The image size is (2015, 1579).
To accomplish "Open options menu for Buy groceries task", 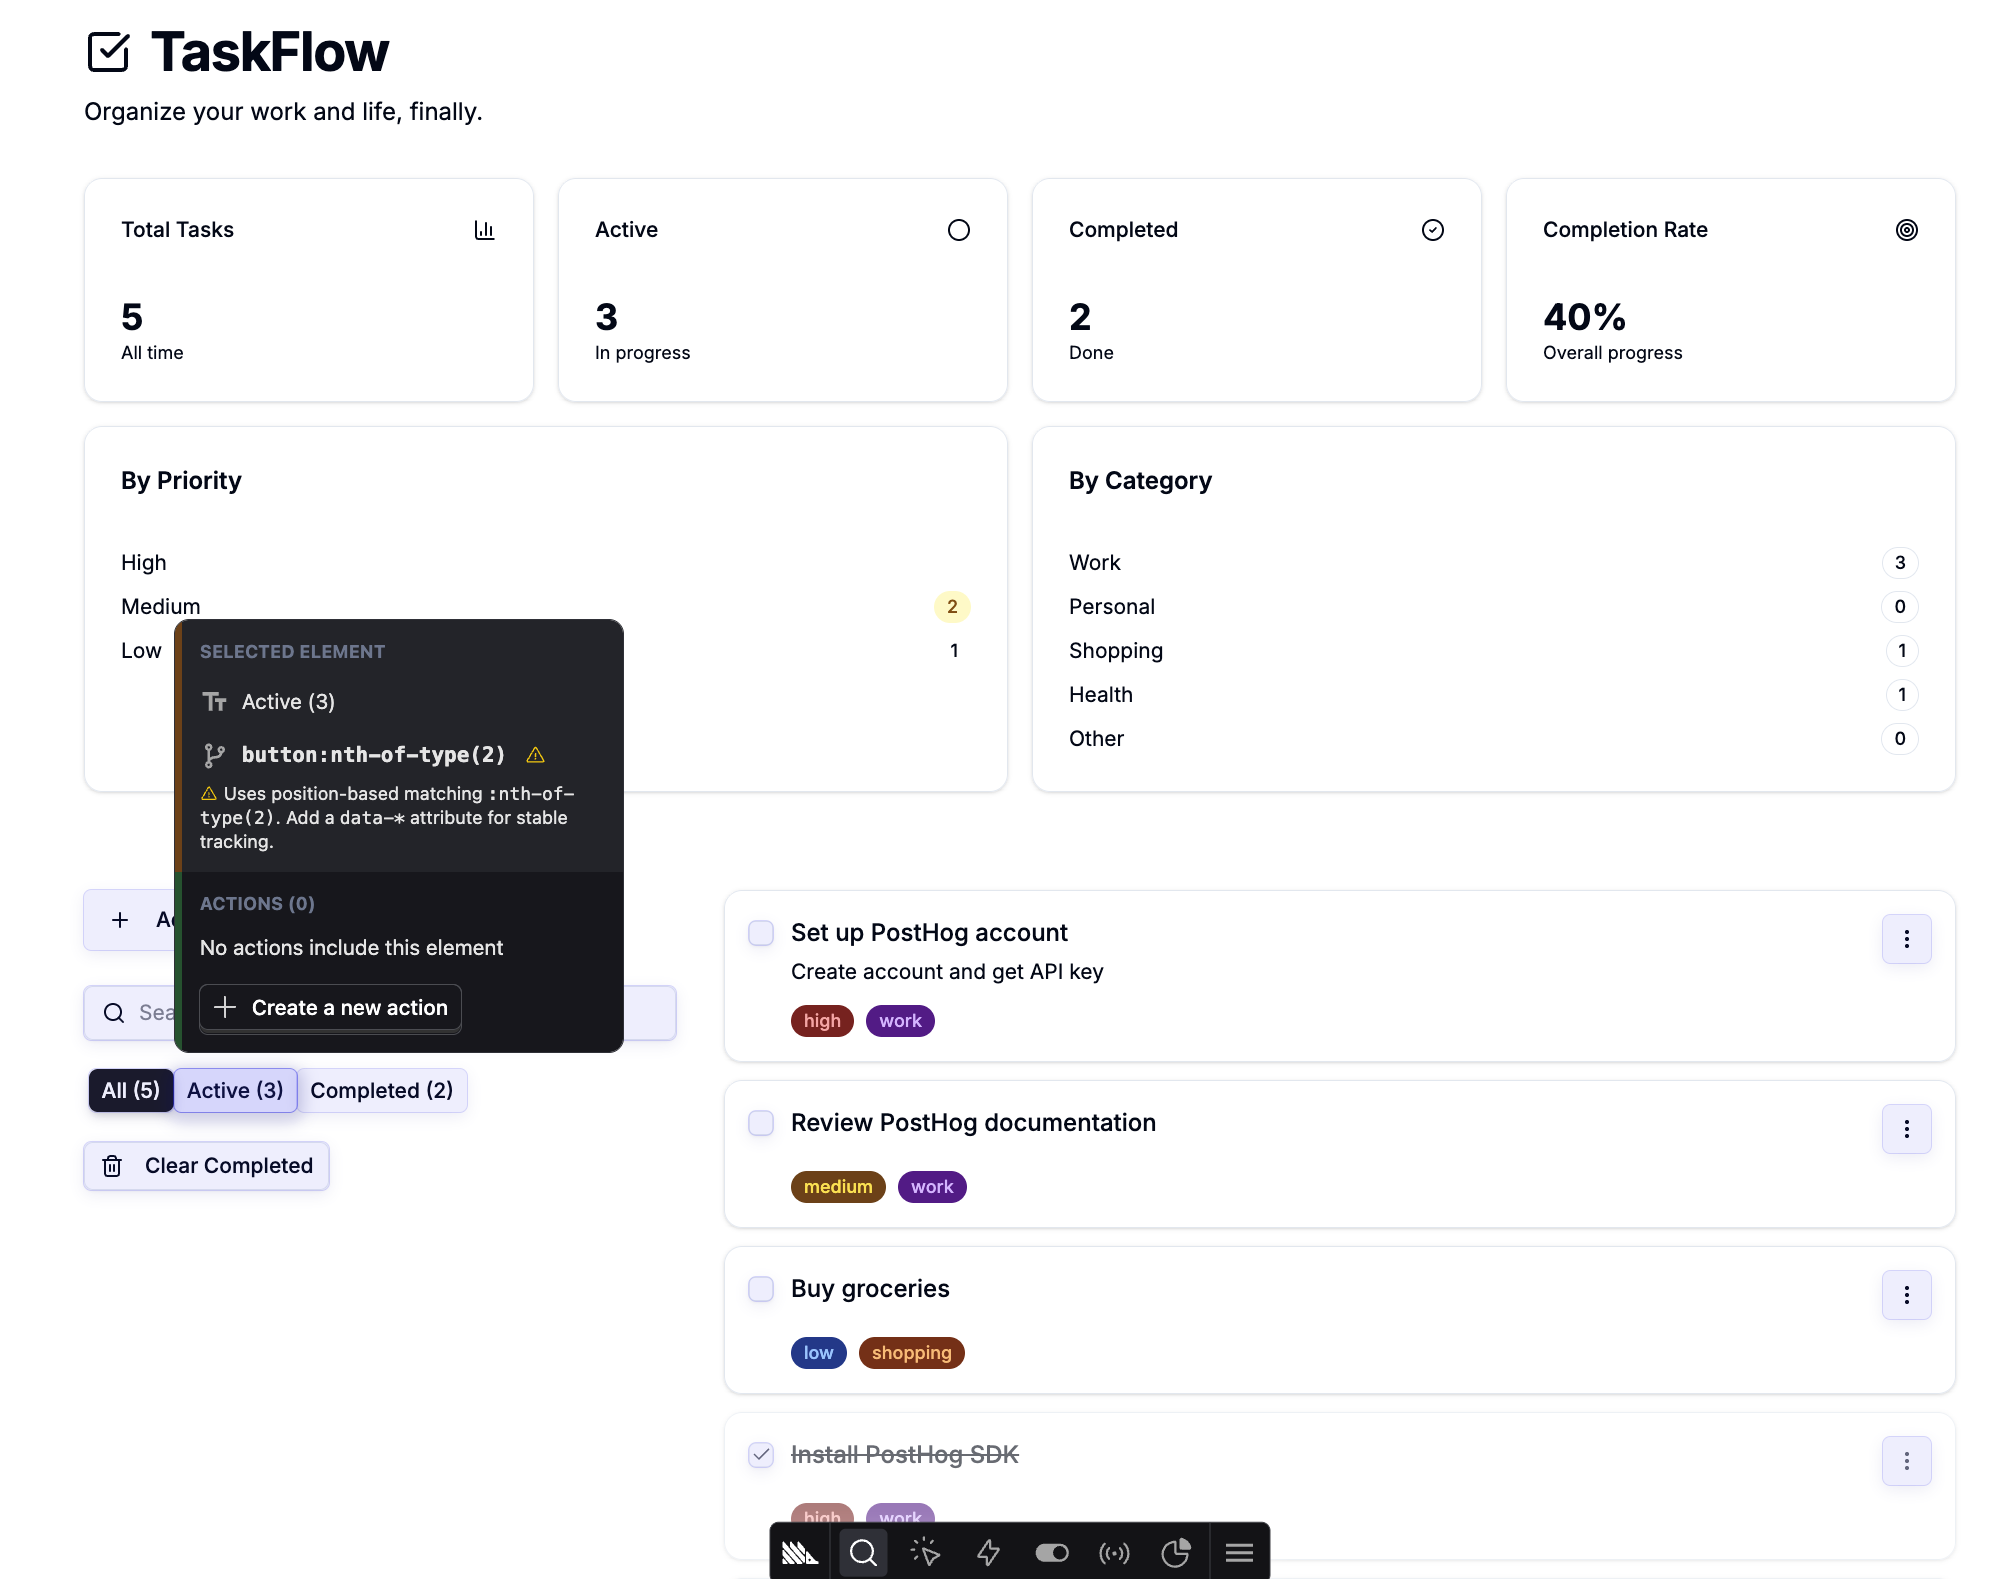I will pyautogui.click(x=1906, y=1295).
